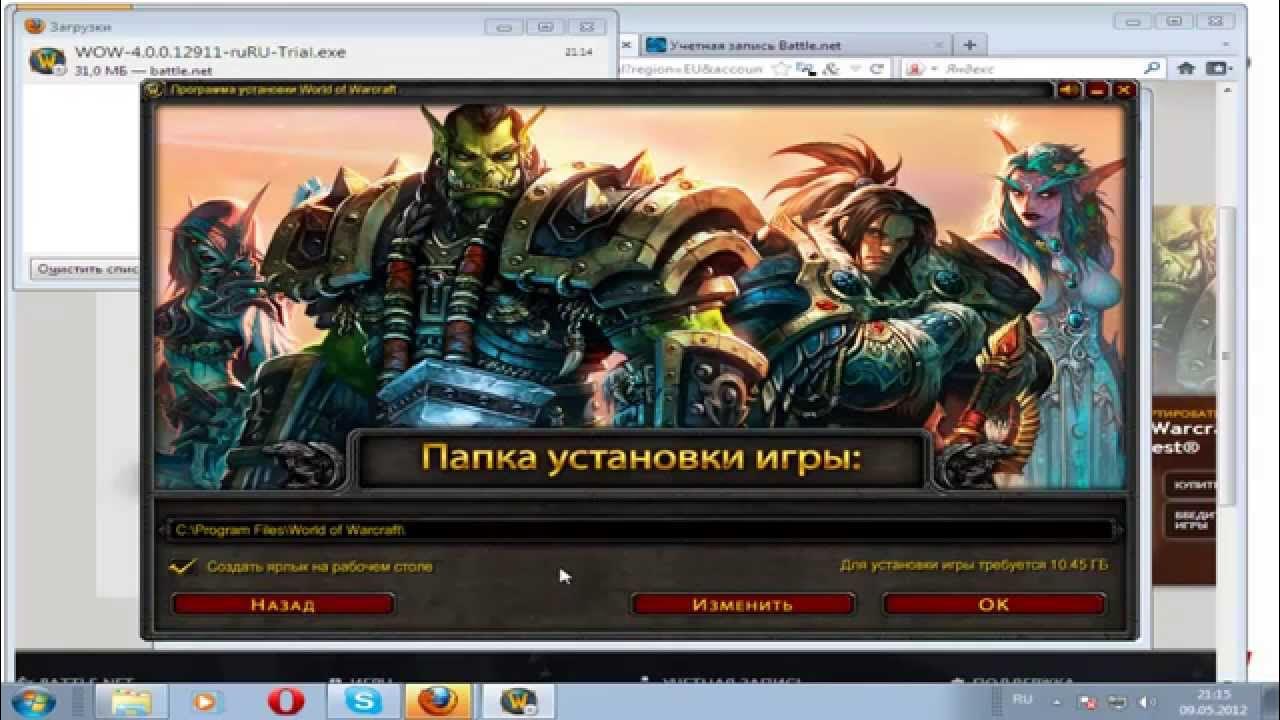
Task: Click the WoW file icon in Downloads
Action: (47, 61)
